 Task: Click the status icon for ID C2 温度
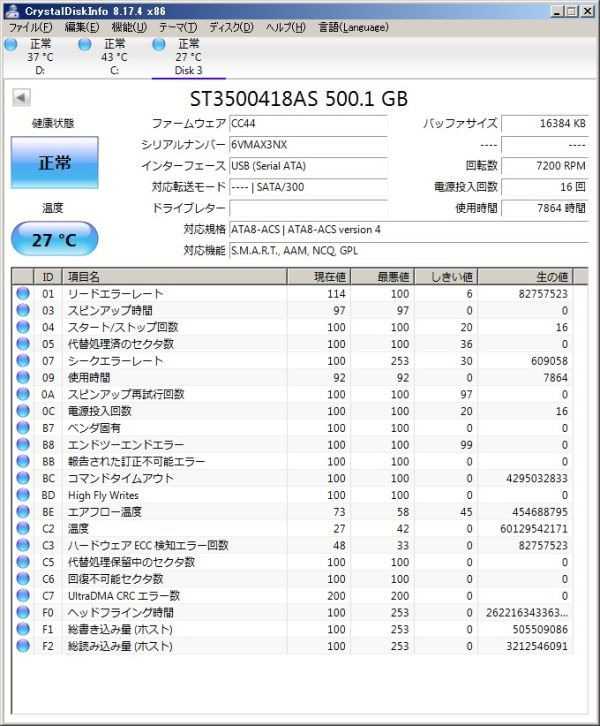(x=23, y=528)
